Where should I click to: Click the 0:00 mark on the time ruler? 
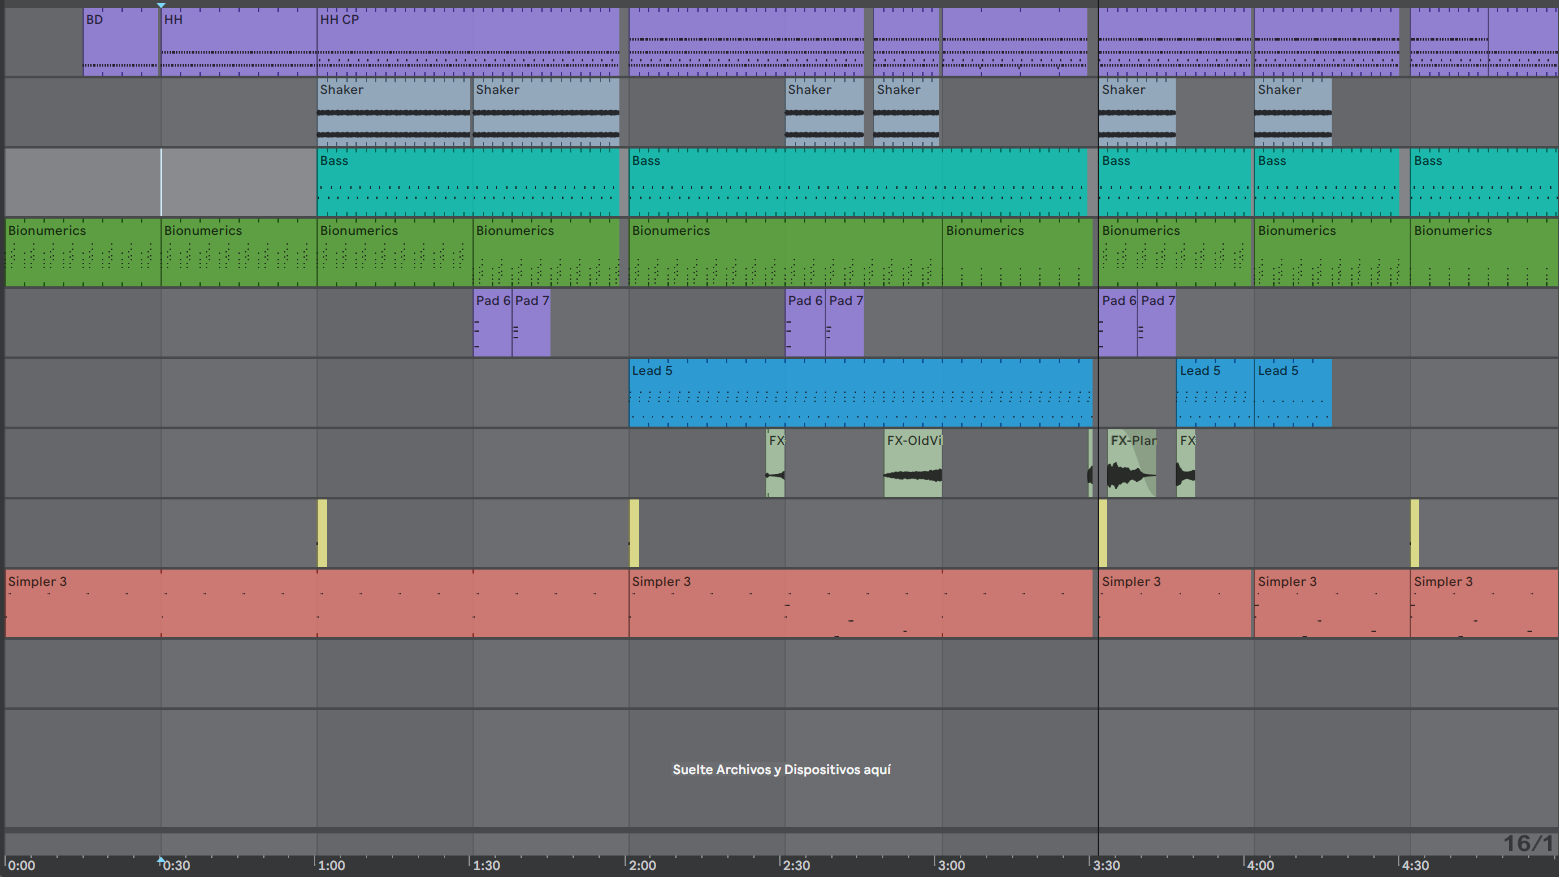point(21,865)
